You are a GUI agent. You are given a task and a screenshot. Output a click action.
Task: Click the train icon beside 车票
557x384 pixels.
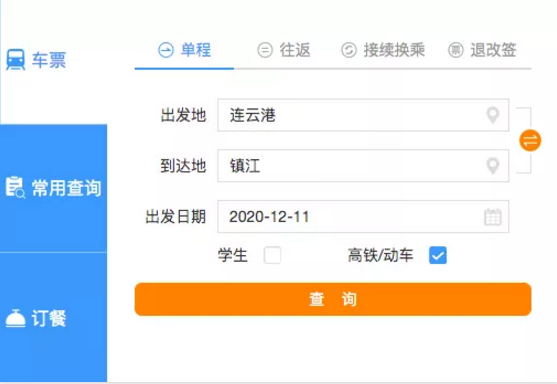tap(15, 60)
